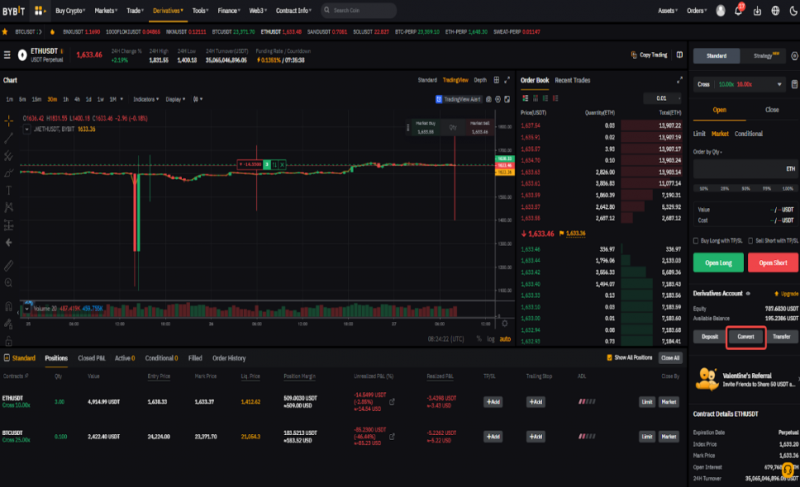800x487 pixels.
Task: Toggle TradingView Alert button
Action: coord(458,99)
